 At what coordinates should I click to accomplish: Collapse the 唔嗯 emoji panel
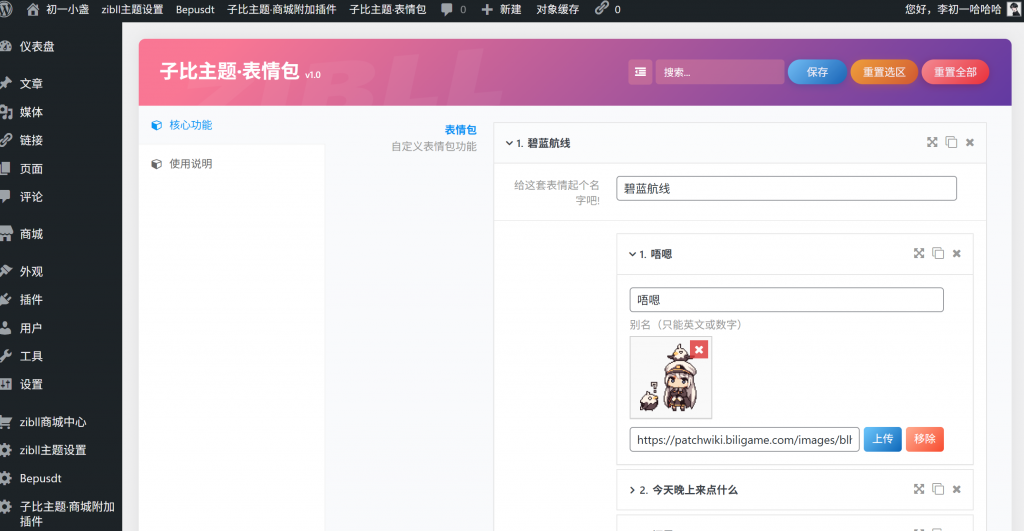coord(632,254)
